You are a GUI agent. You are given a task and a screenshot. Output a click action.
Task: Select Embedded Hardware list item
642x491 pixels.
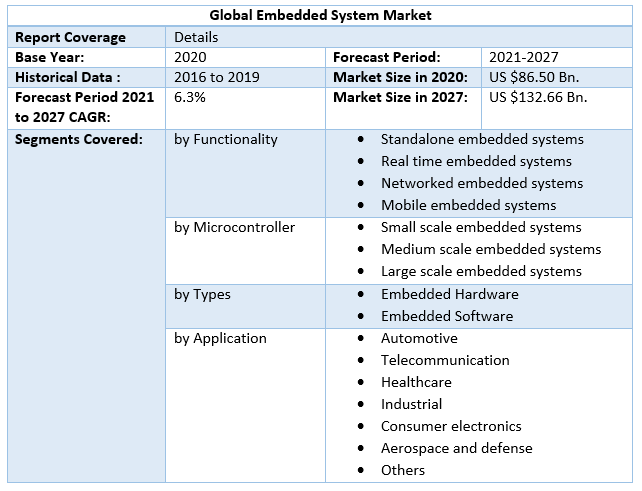[449, 294]
